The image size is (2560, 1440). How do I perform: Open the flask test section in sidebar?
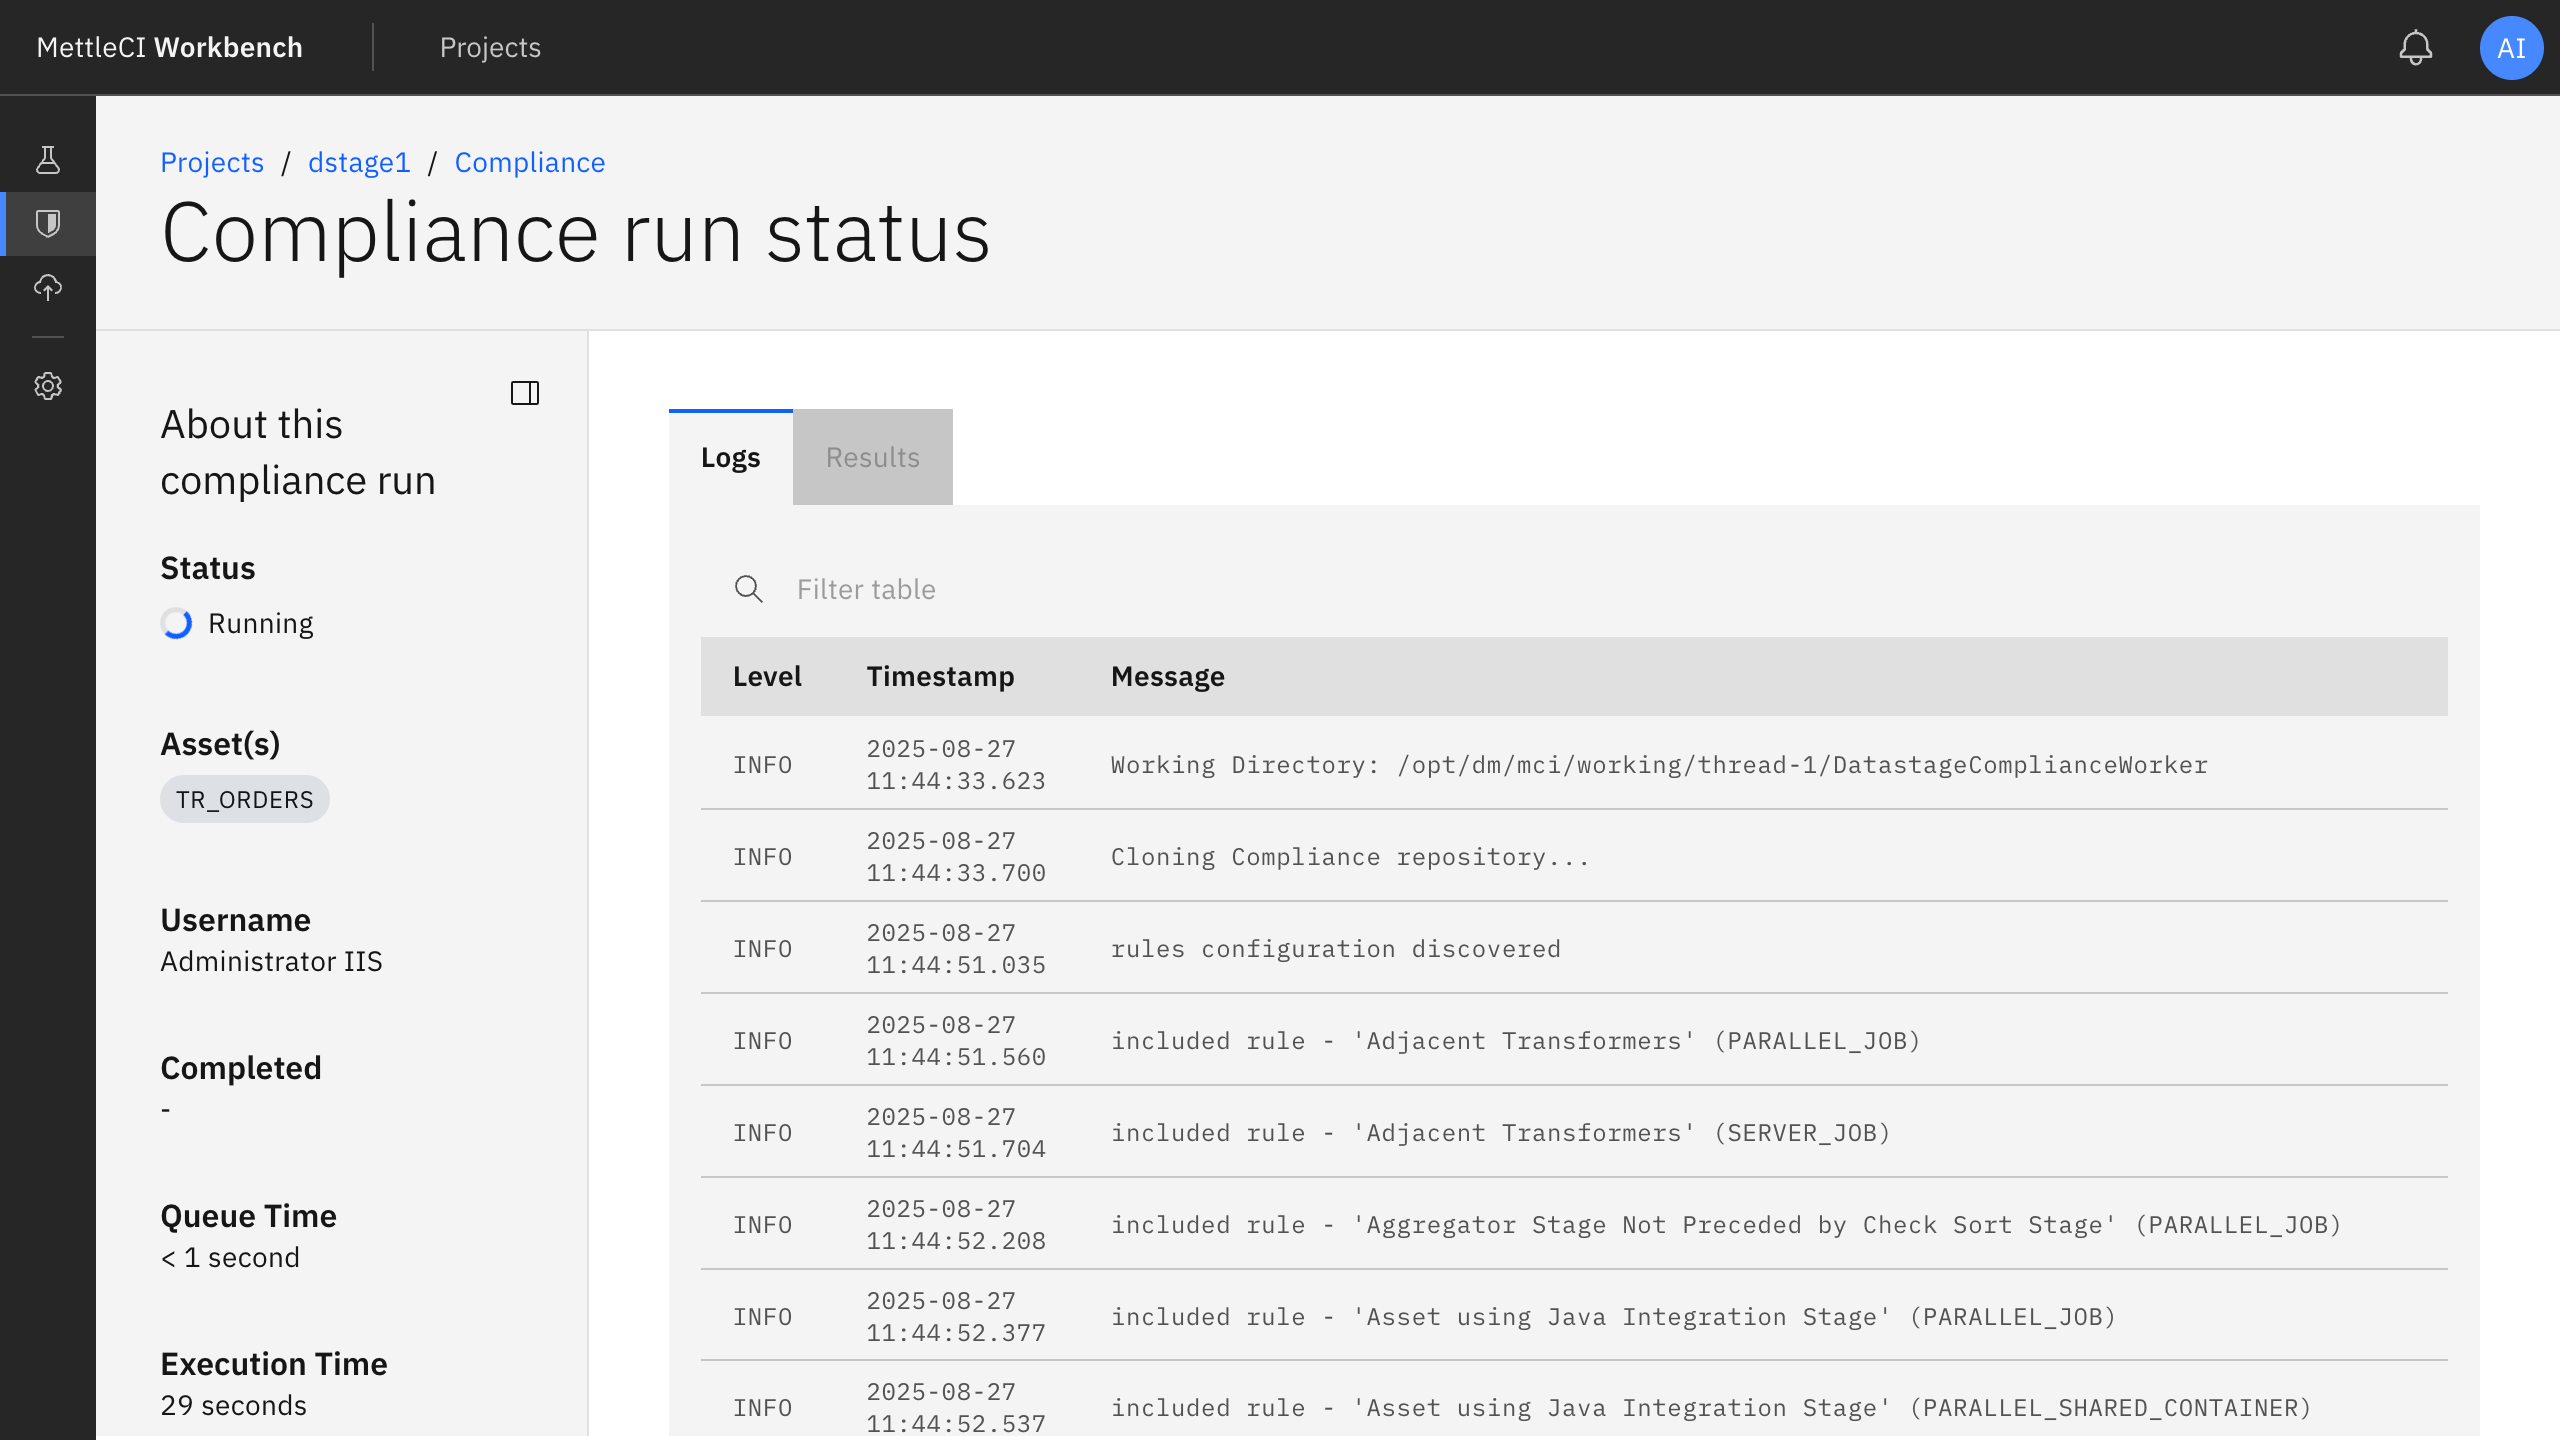click(x=48, y=158)
